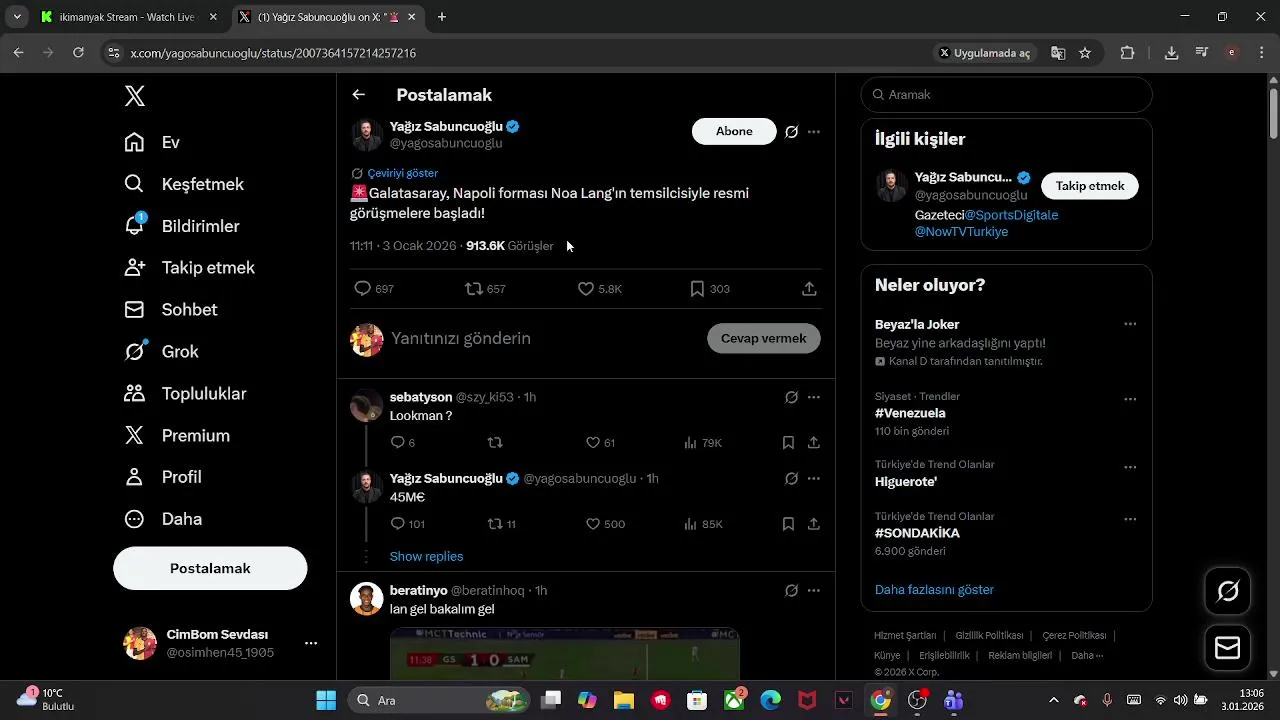The height and width of the screenshot is (720, 1280).
Task: Open more options for #Venezuela trend
Action: [1130, 399]
